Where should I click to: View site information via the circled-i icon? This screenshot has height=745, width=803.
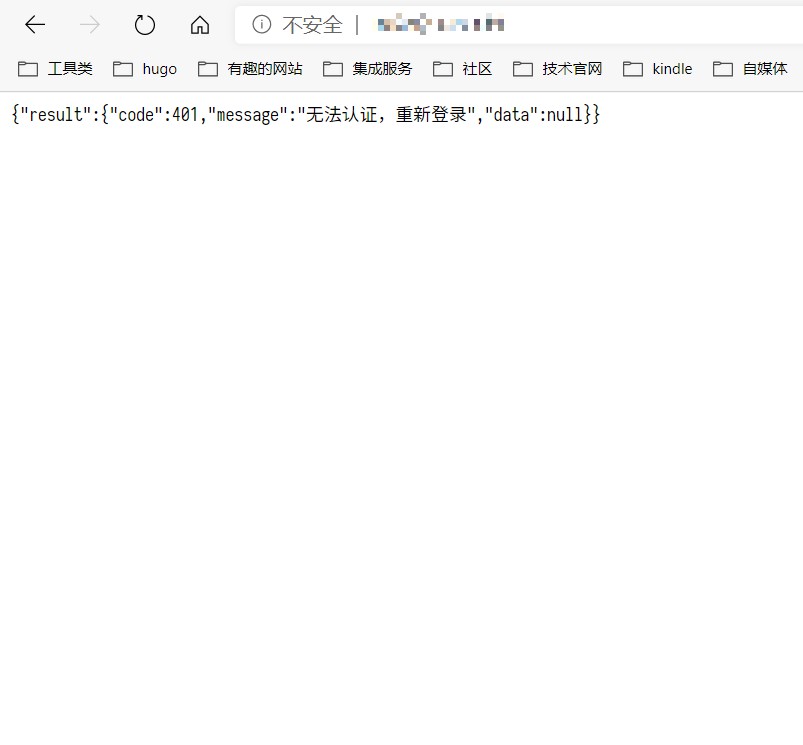[261, 25]
